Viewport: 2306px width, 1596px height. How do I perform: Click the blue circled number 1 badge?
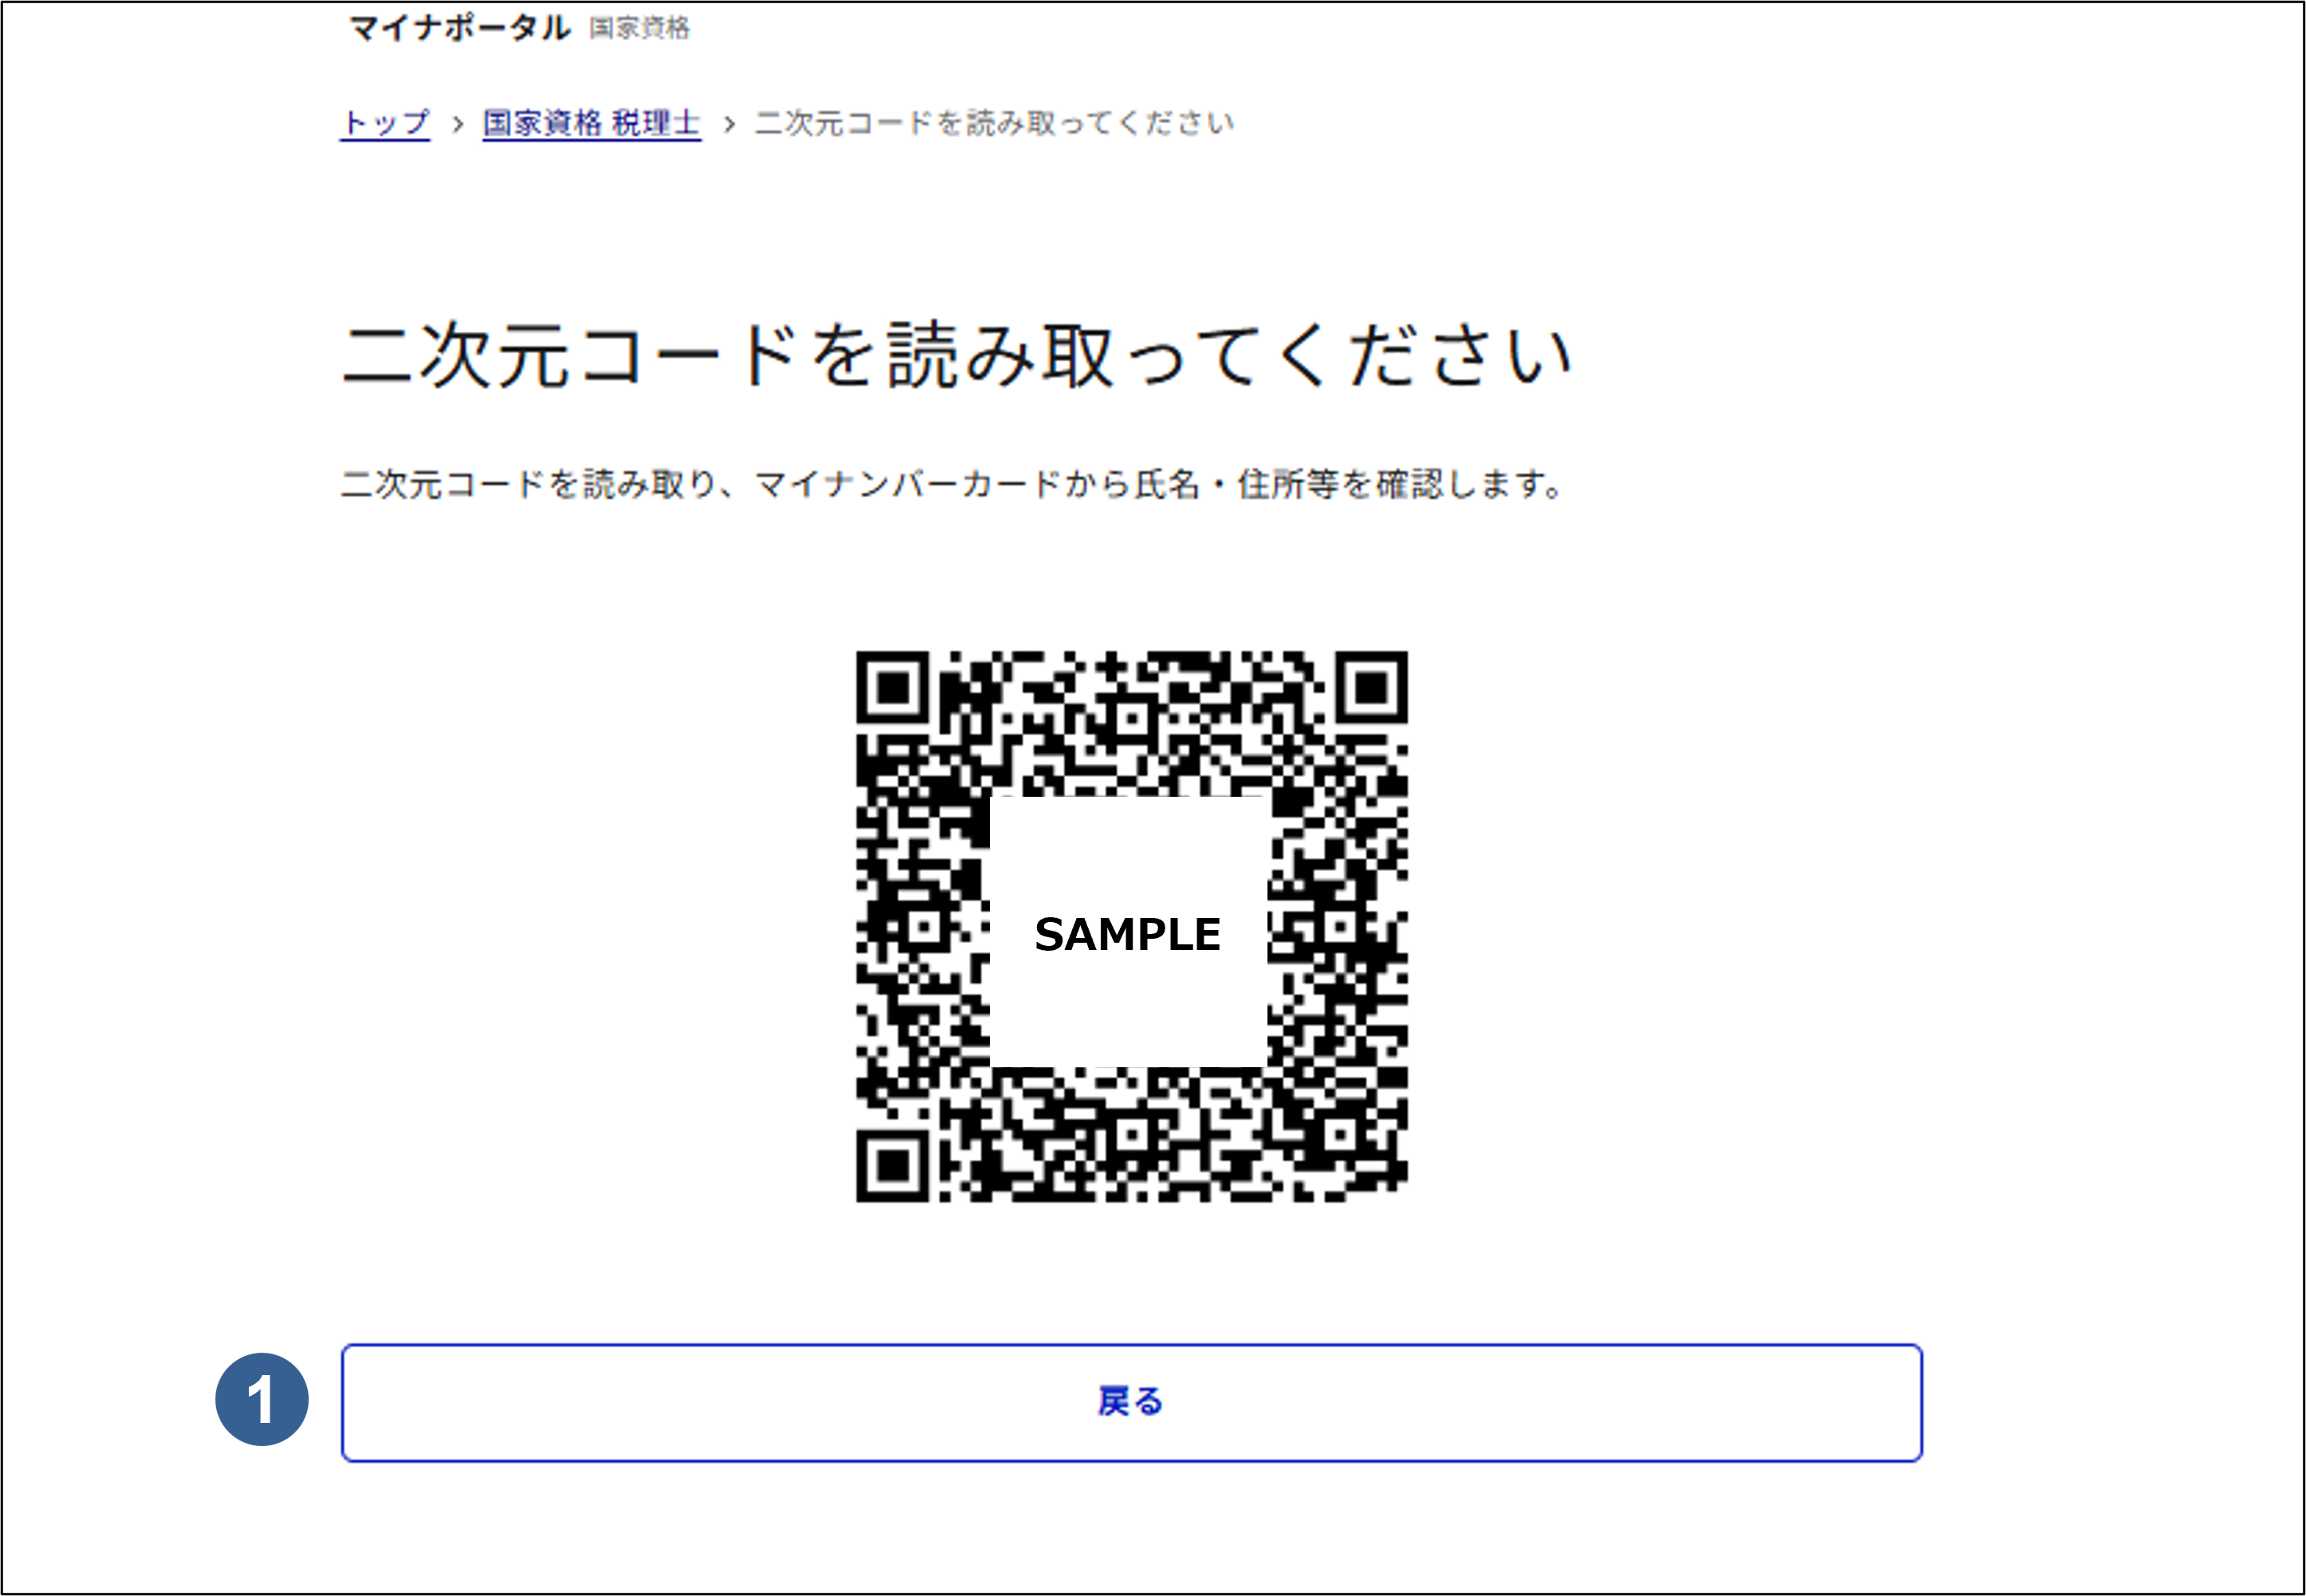click(262, 1399)
